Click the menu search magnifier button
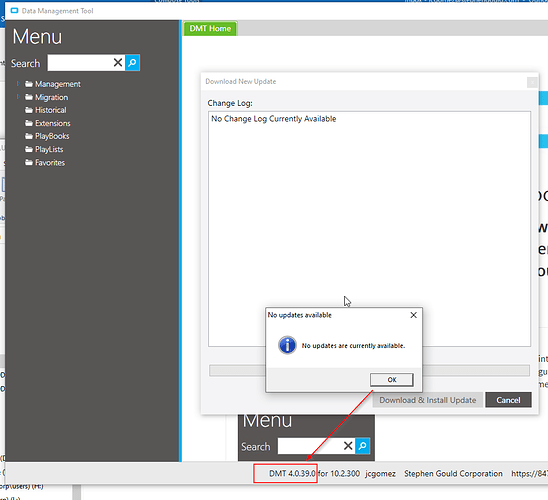 [132, 63]
